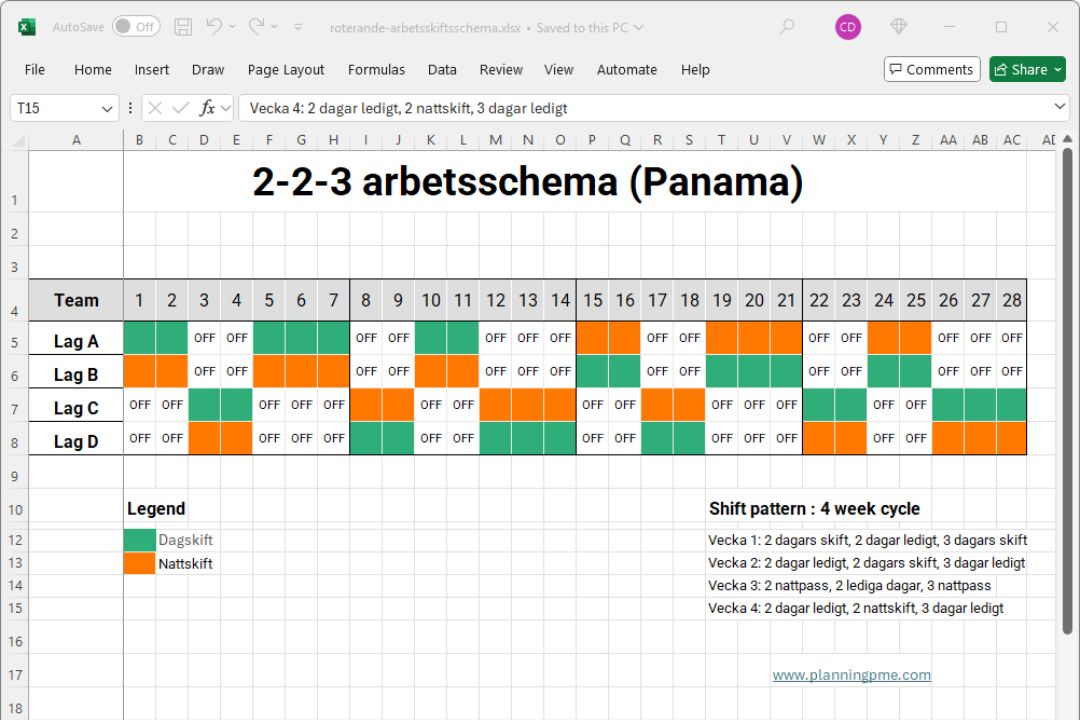Screen dimensions: 1080x720
Task: Select the green Dagskift legend swatch
Action: coord(139,540)
